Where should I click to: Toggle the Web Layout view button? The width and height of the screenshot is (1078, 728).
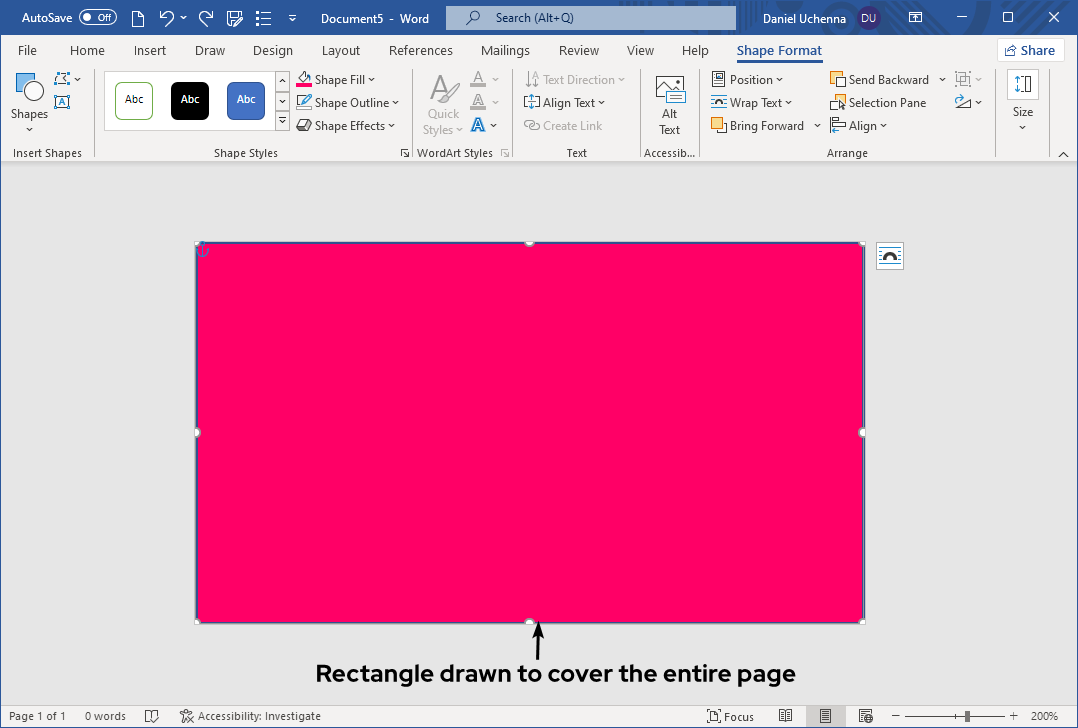tap(863, 716)
